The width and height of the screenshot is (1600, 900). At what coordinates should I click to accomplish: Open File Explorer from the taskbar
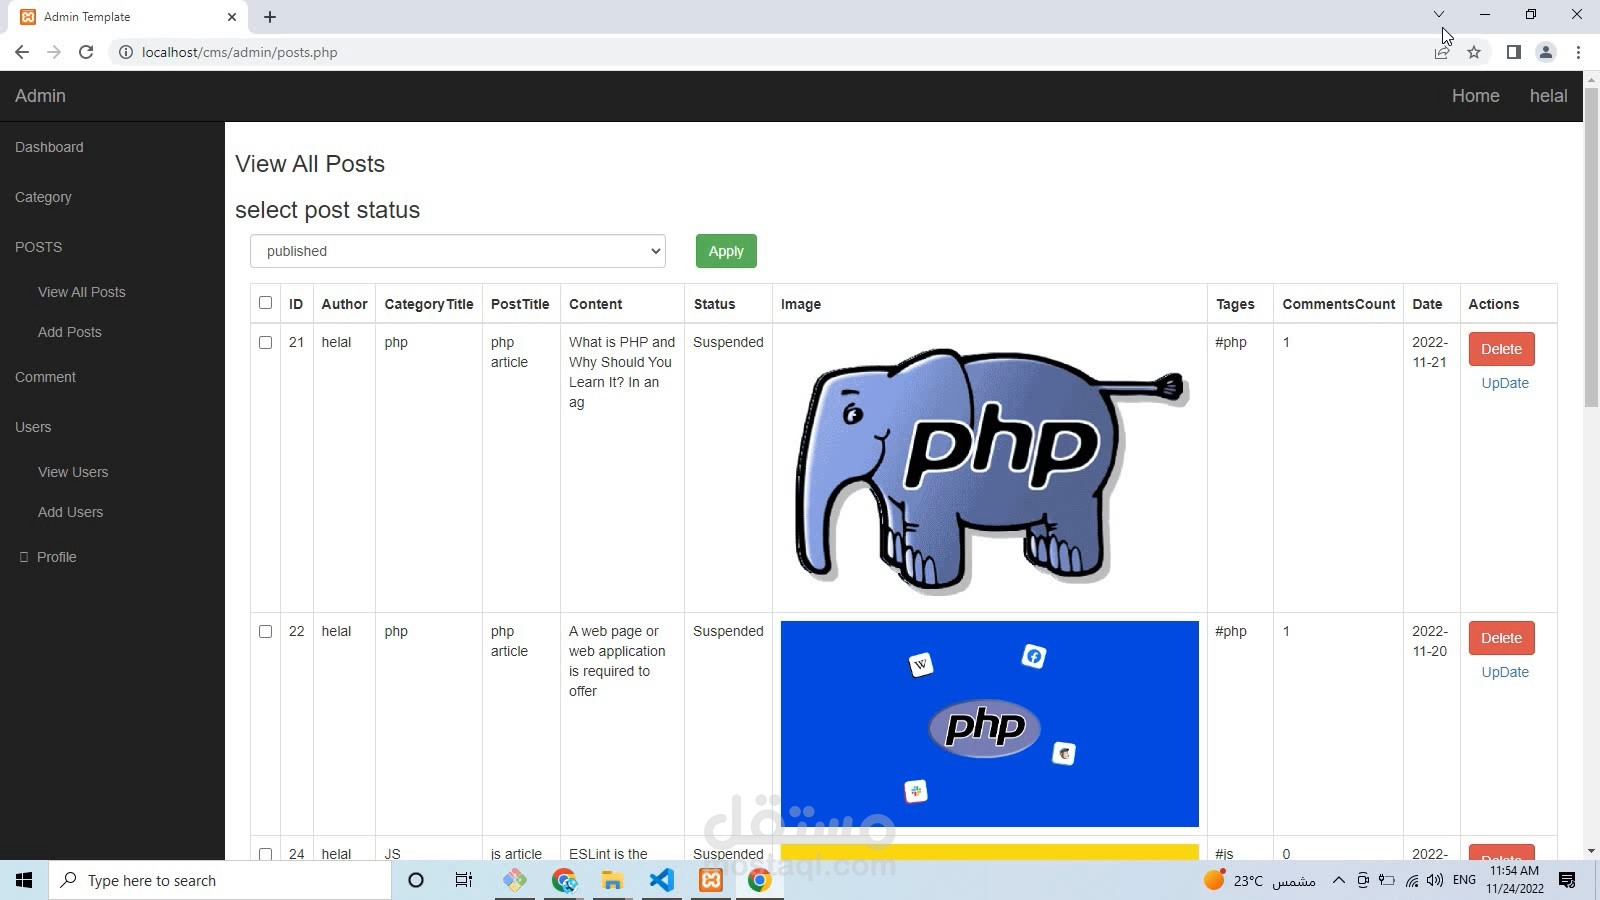[x=612, y=880]
